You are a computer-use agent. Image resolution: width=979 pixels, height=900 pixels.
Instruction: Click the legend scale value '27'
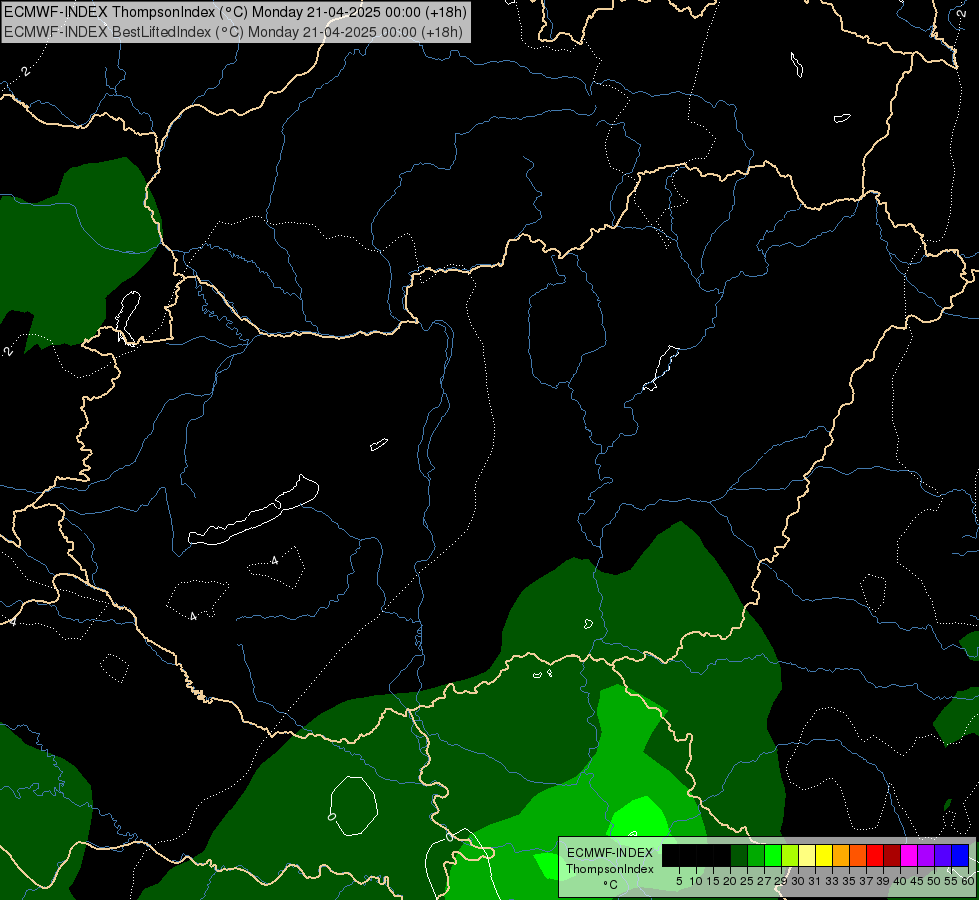coord(764,881)
